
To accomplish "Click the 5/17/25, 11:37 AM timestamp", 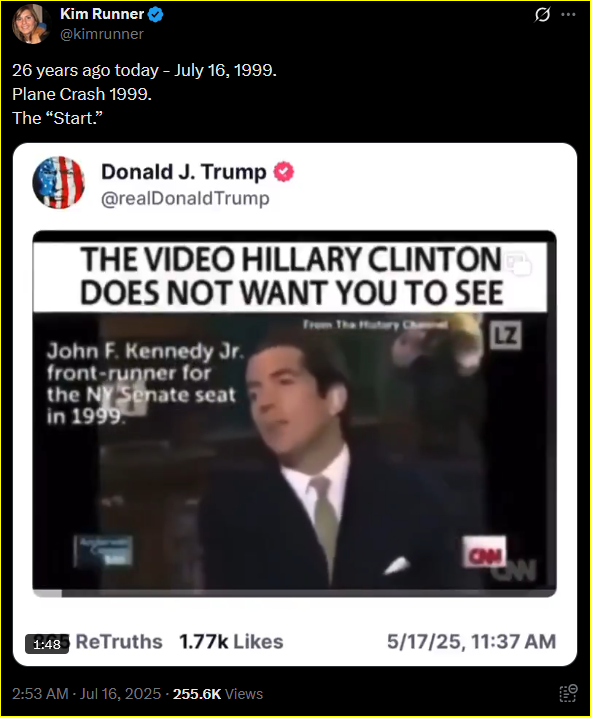I will point(471,642).
